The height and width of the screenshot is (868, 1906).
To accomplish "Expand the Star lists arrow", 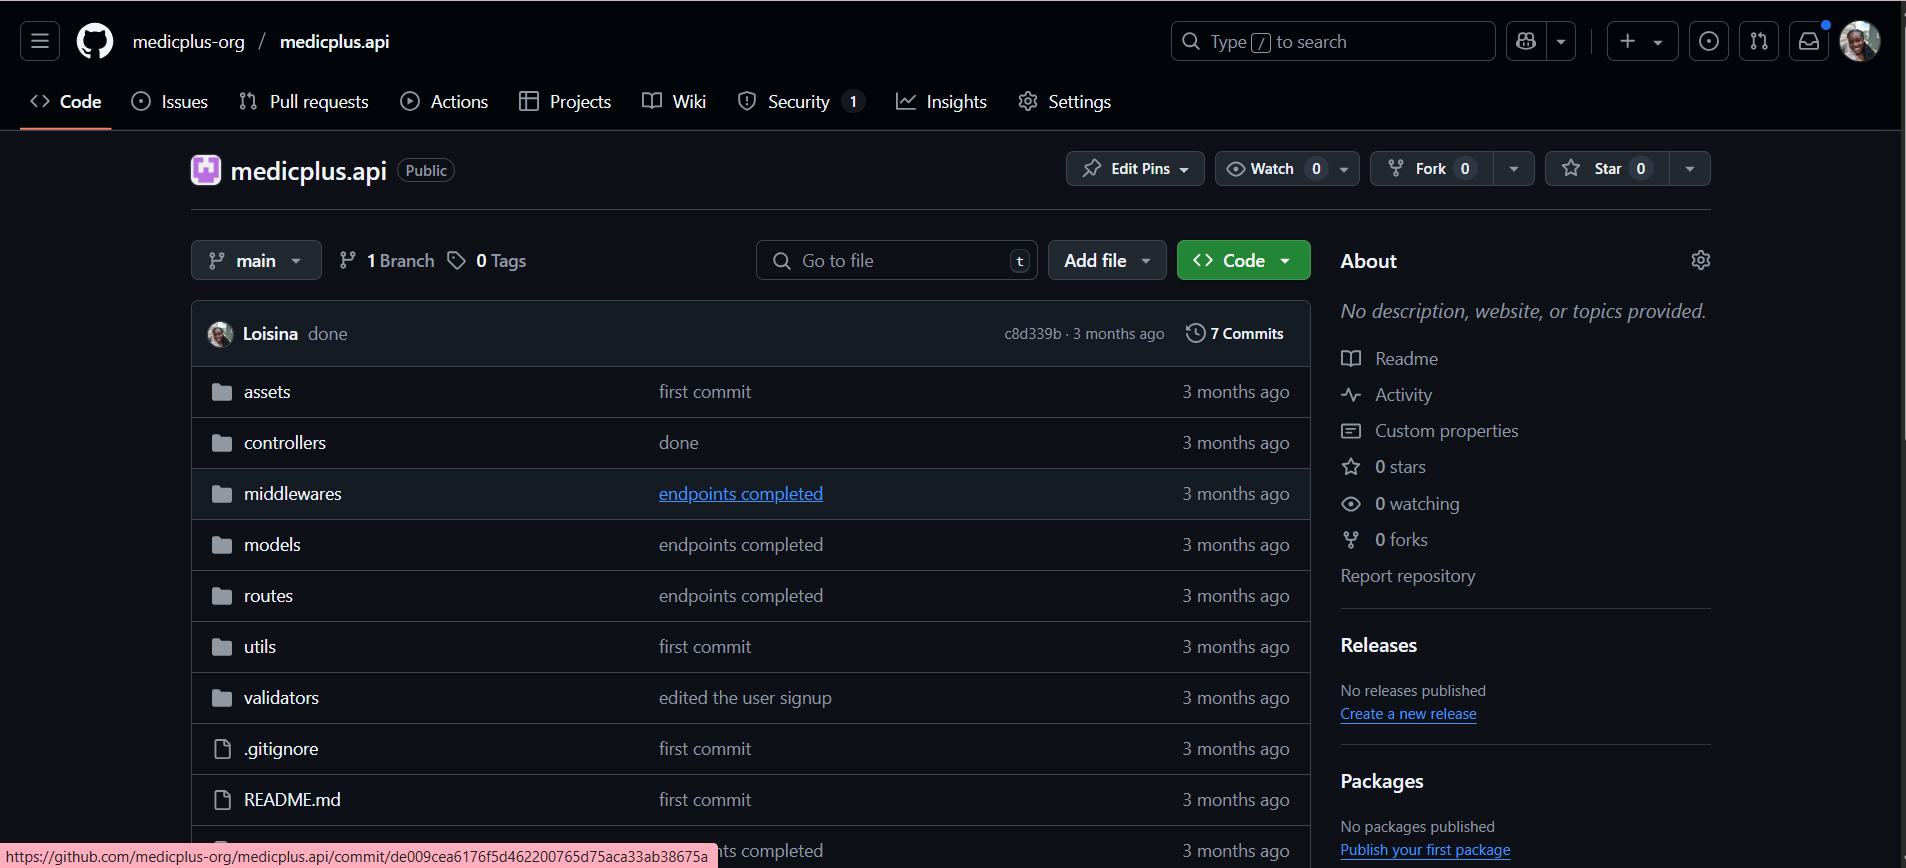I will pos(1690,169).
